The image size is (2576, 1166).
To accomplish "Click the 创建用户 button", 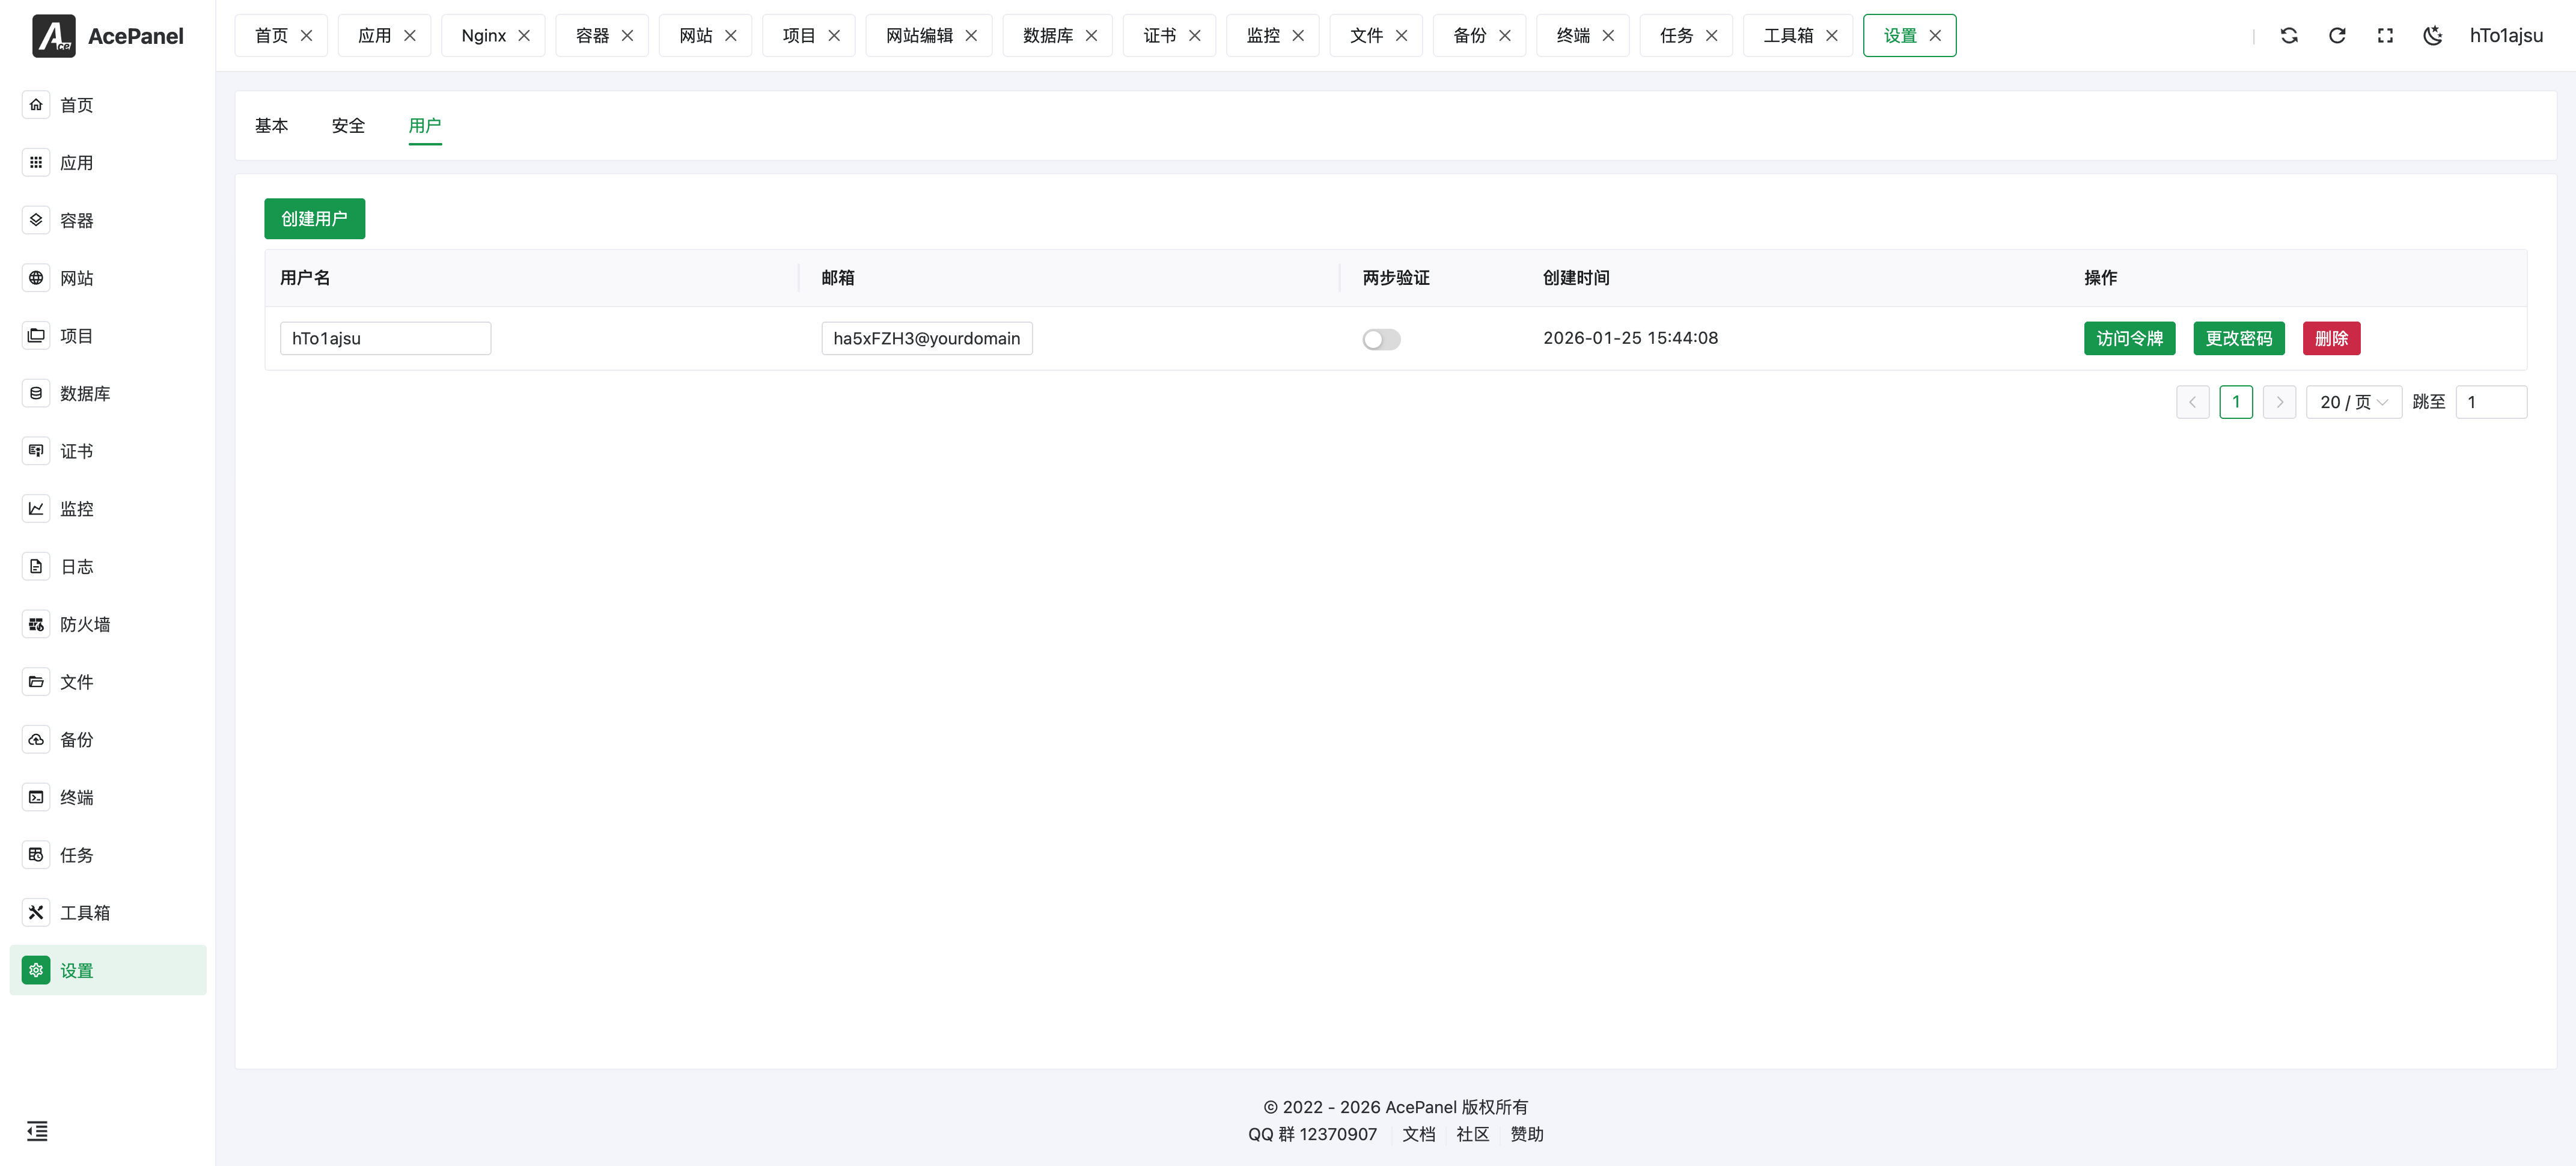I will click(x=314, y=218).
